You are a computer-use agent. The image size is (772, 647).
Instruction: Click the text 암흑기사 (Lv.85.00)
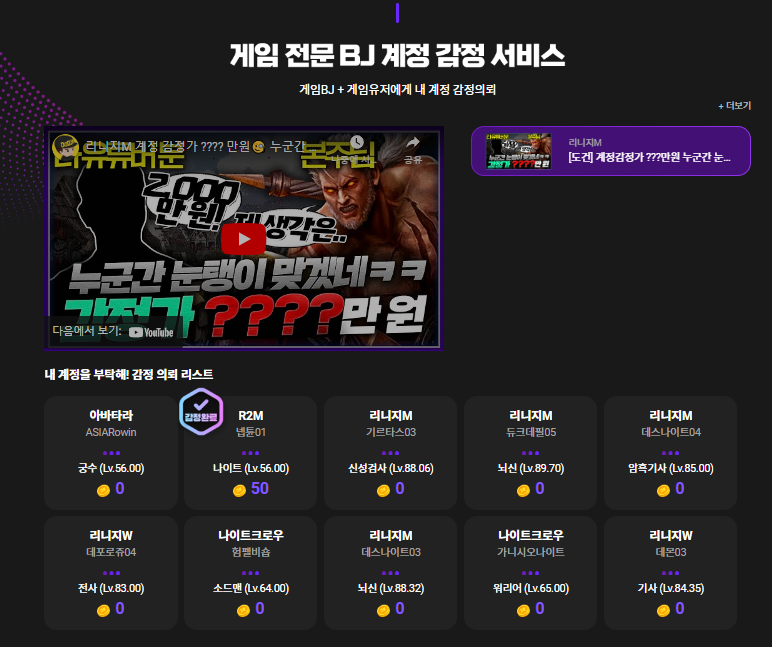click(x=671, y=468)
